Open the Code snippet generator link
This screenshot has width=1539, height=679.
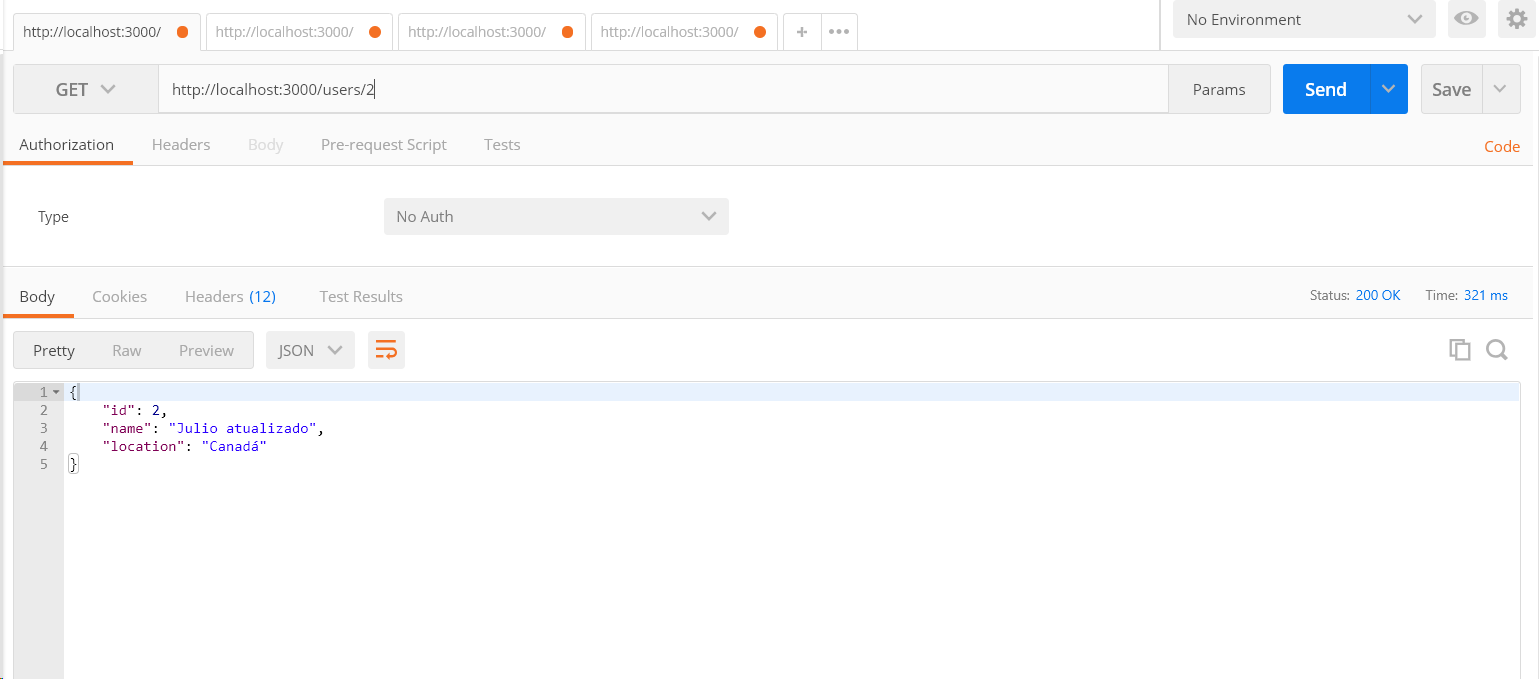tap(1501, 146)
